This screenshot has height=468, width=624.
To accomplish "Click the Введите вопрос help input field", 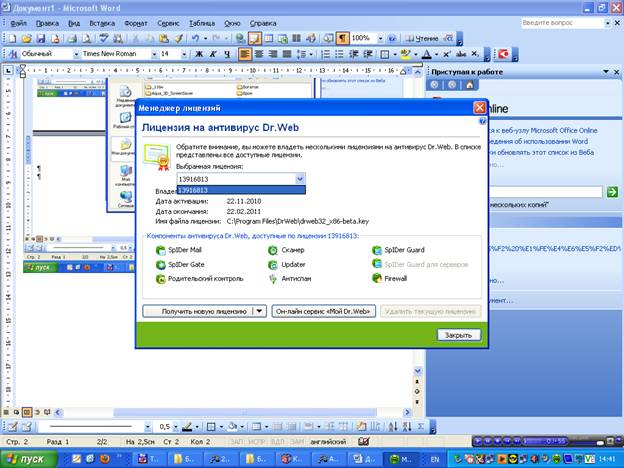I will click(562, 23).
